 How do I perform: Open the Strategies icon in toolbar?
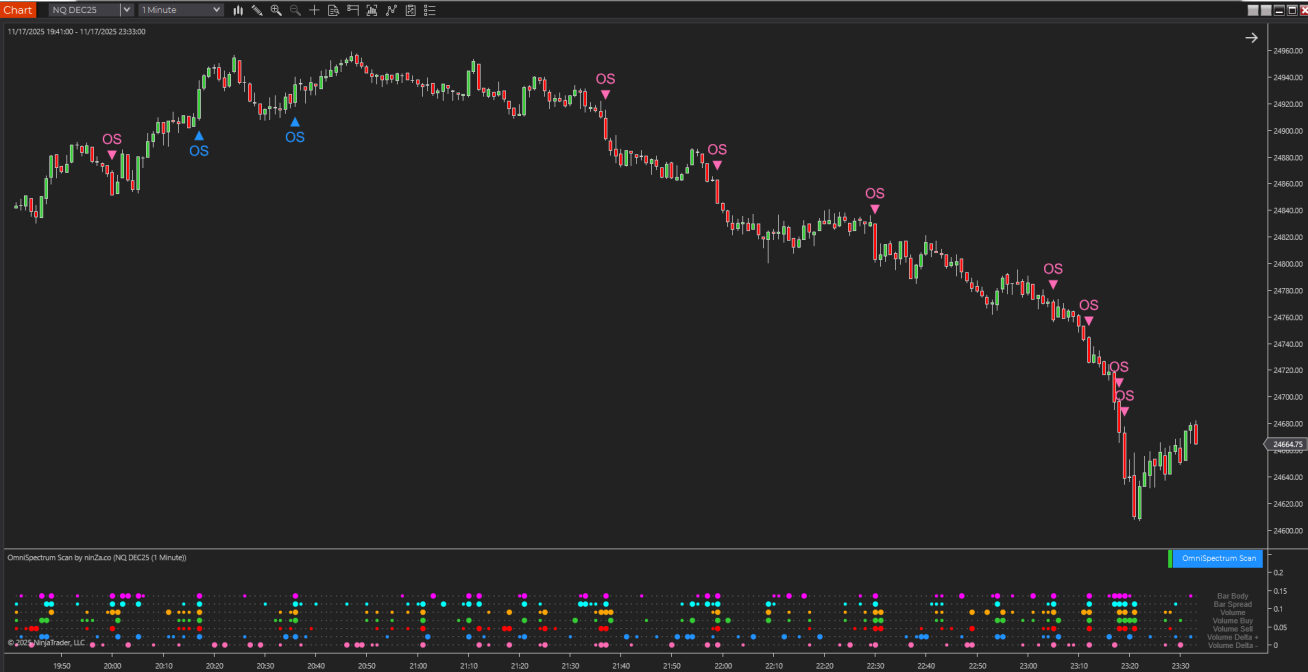coord(410,10)
